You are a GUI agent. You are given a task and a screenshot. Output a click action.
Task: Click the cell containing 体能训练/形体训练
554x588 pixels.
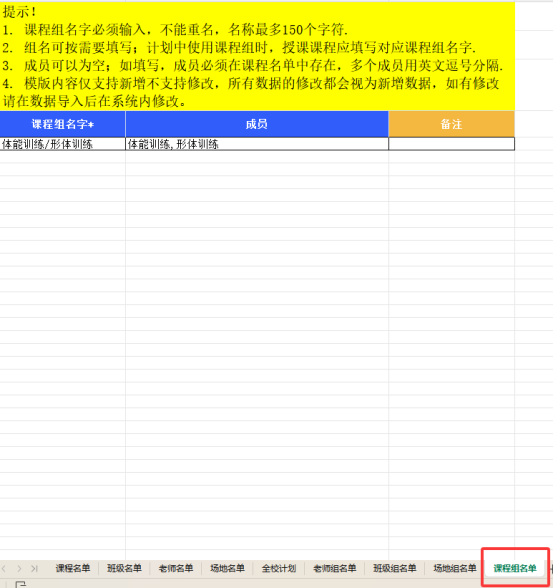[63, 144]
